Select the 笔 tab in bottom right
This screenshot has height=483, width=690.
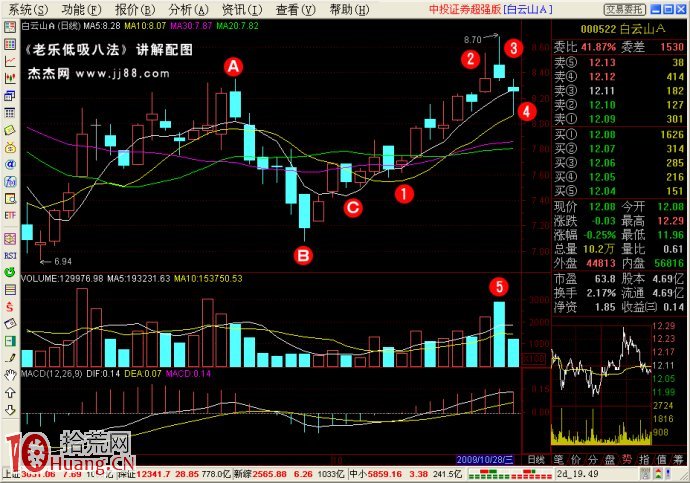point(558,460)
